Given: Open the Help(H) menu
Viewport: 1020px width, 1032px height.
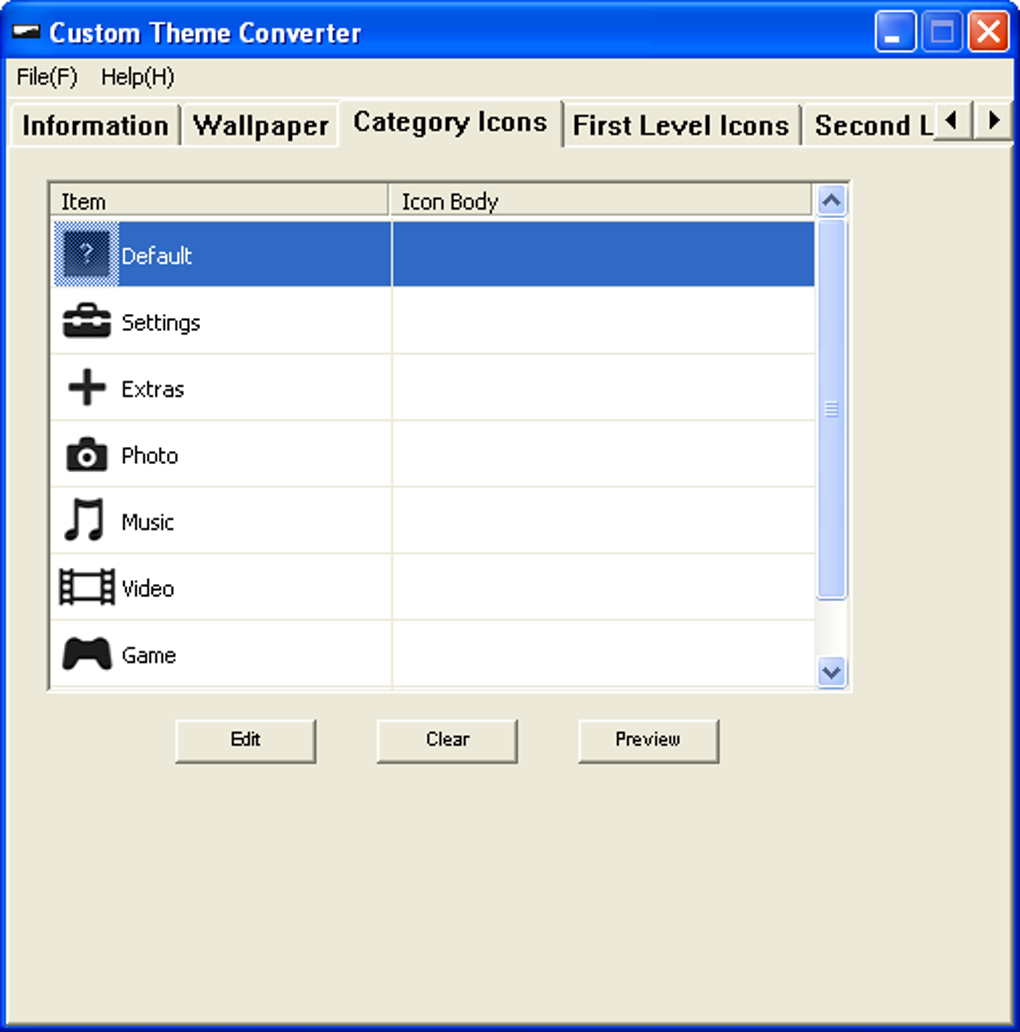Looking at the screenshot, I should coord(137,77).
